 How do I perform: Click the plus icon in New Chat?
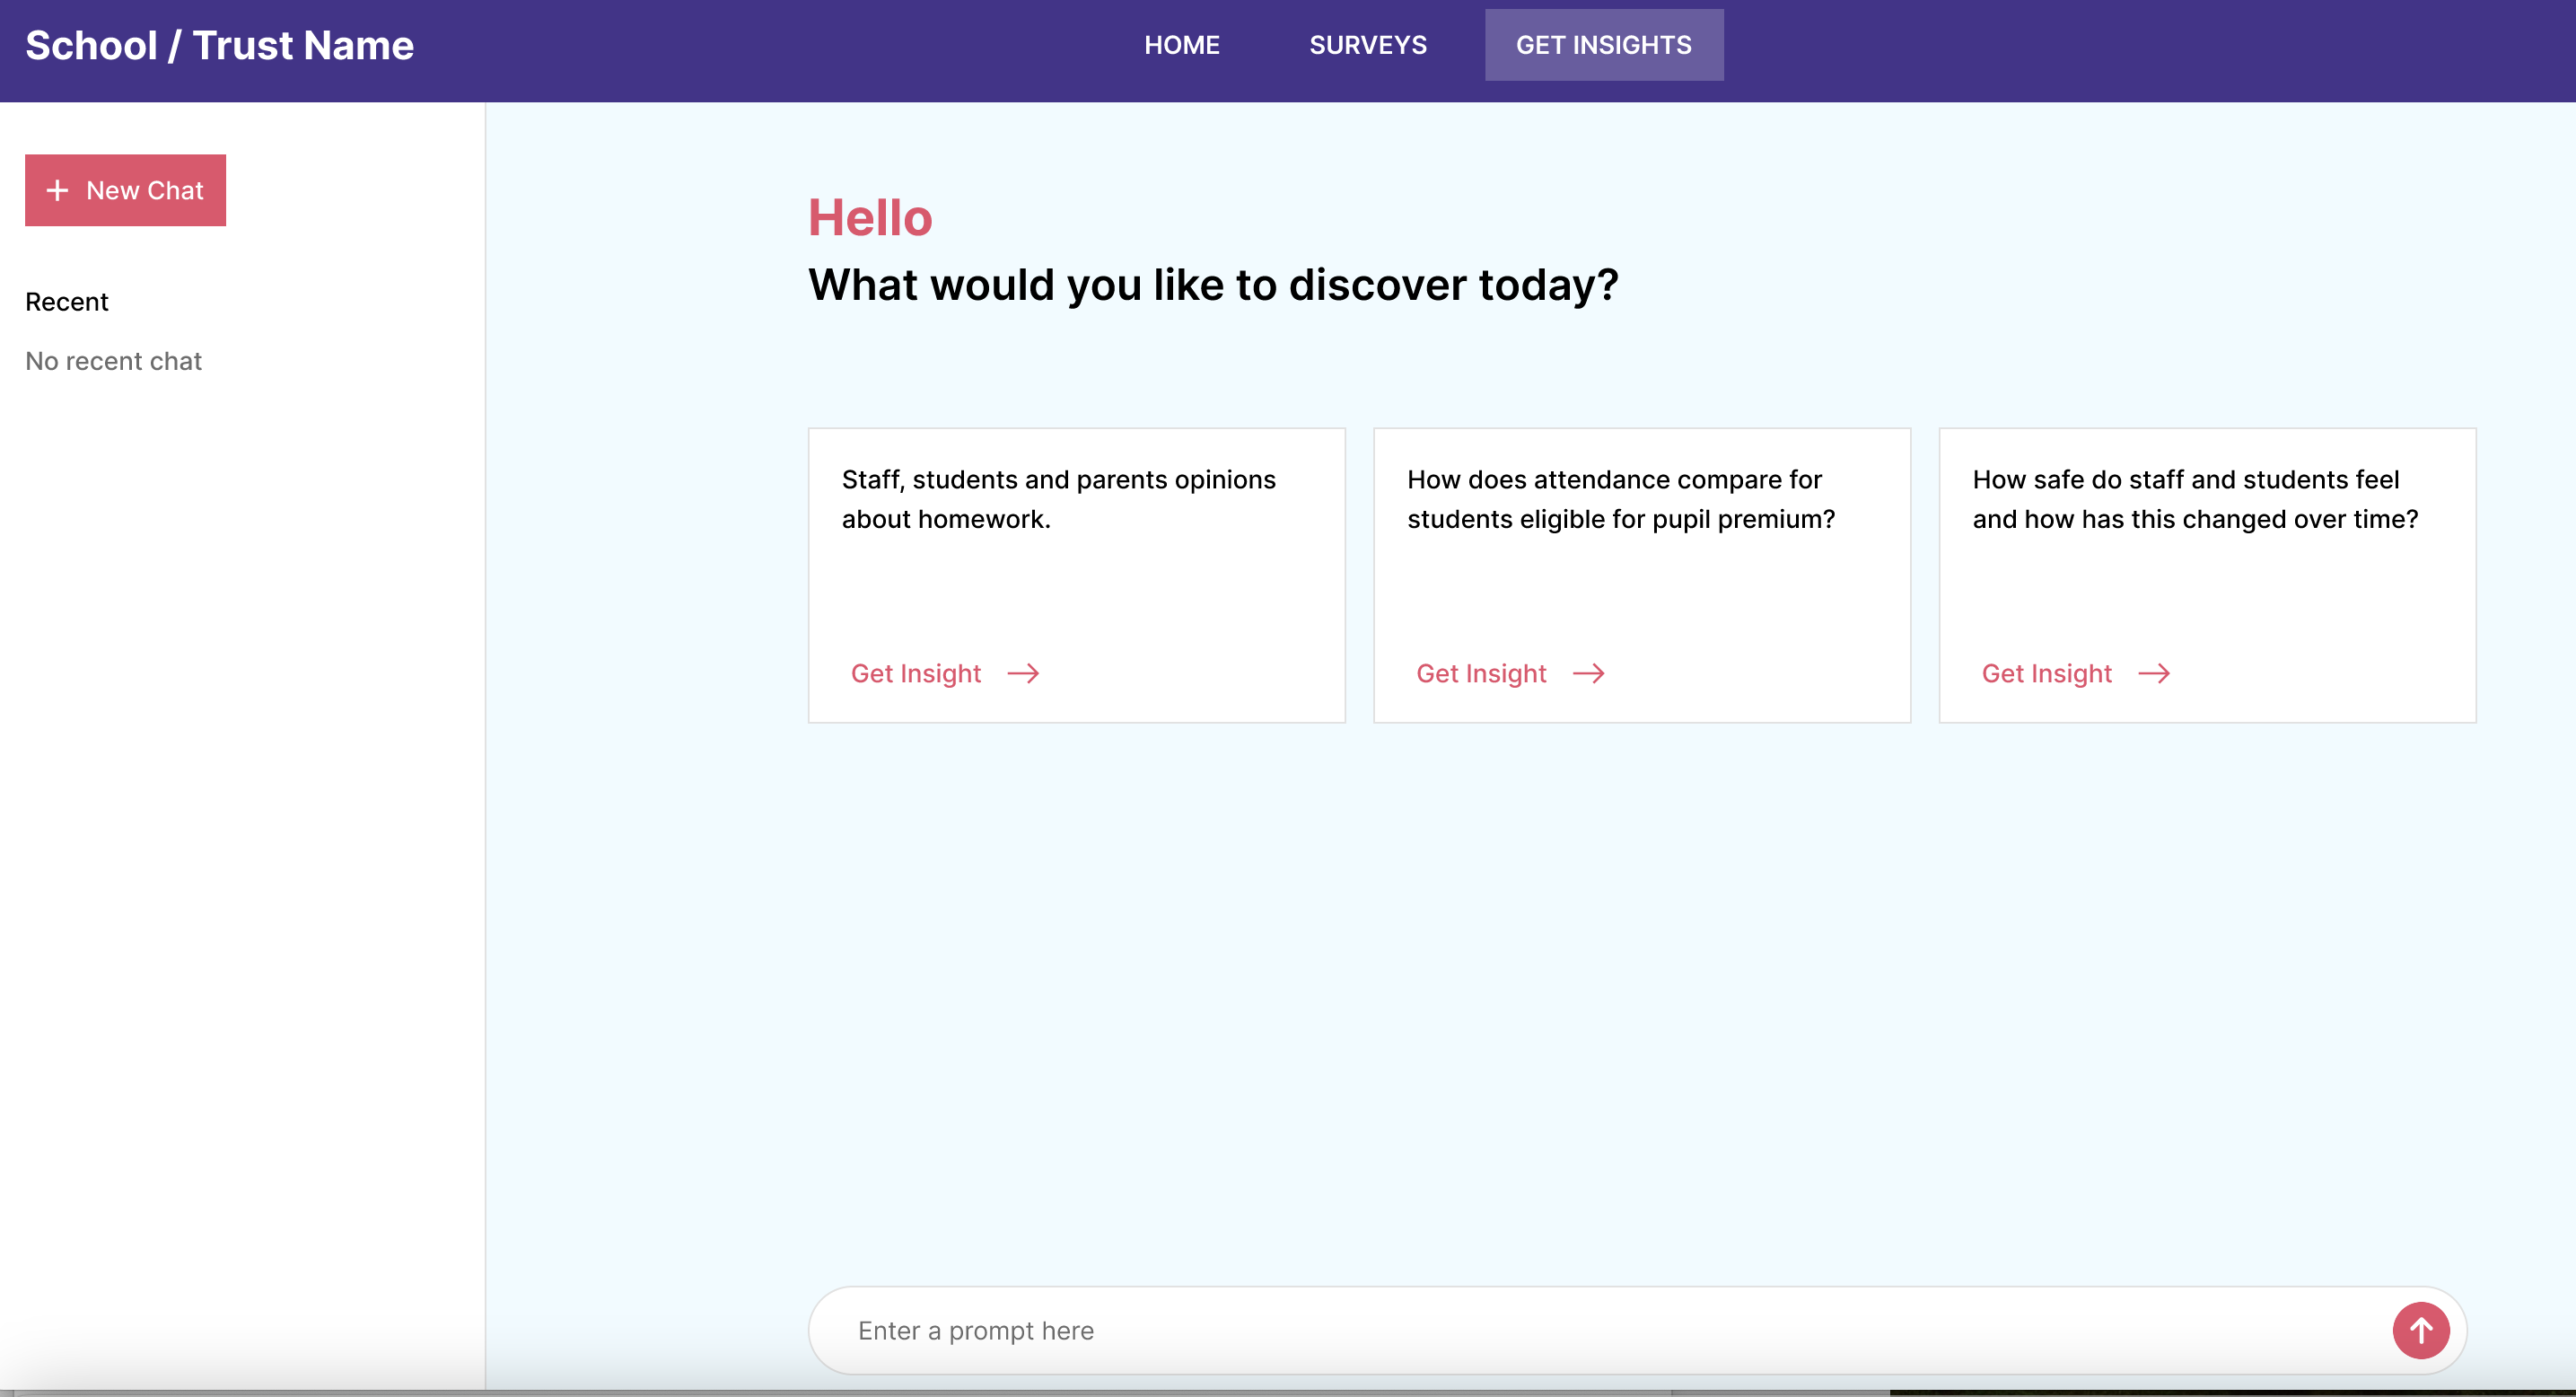click(x=58, y=190)
